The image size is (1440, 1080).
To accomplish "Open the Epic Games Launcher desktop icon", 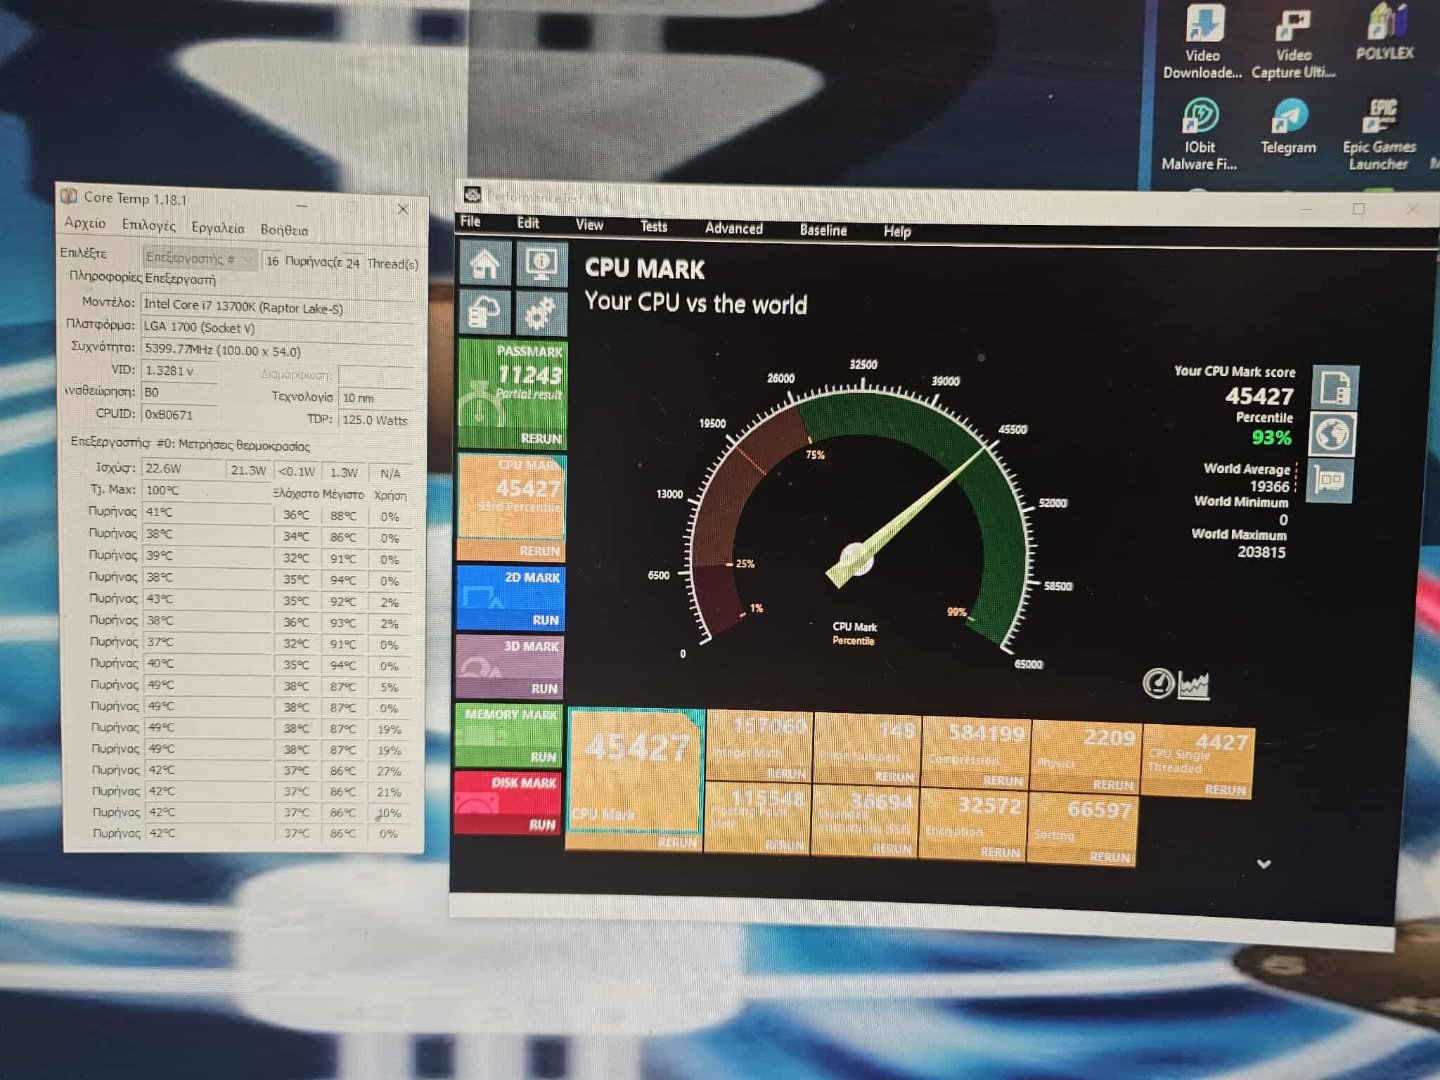I will click(x=1380, y=134).
